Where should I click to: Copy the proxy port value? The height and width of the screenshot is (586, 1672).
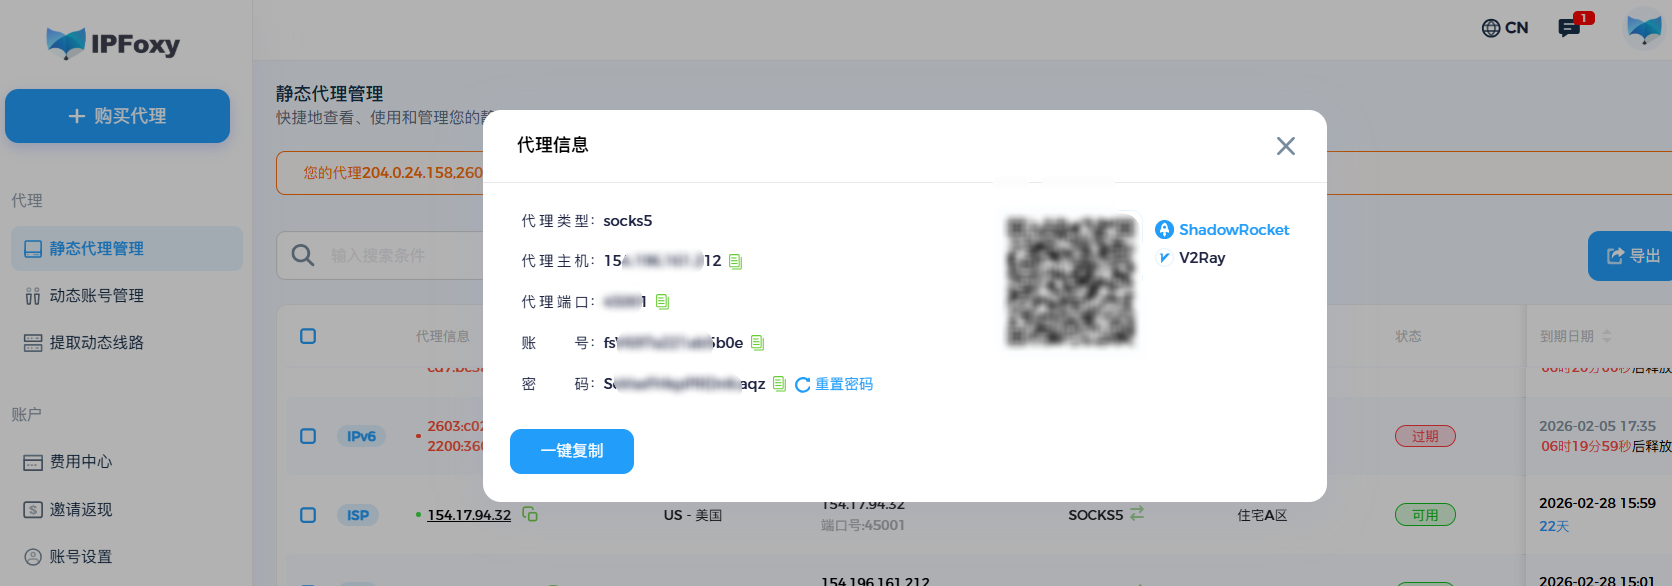click(662, 301)
